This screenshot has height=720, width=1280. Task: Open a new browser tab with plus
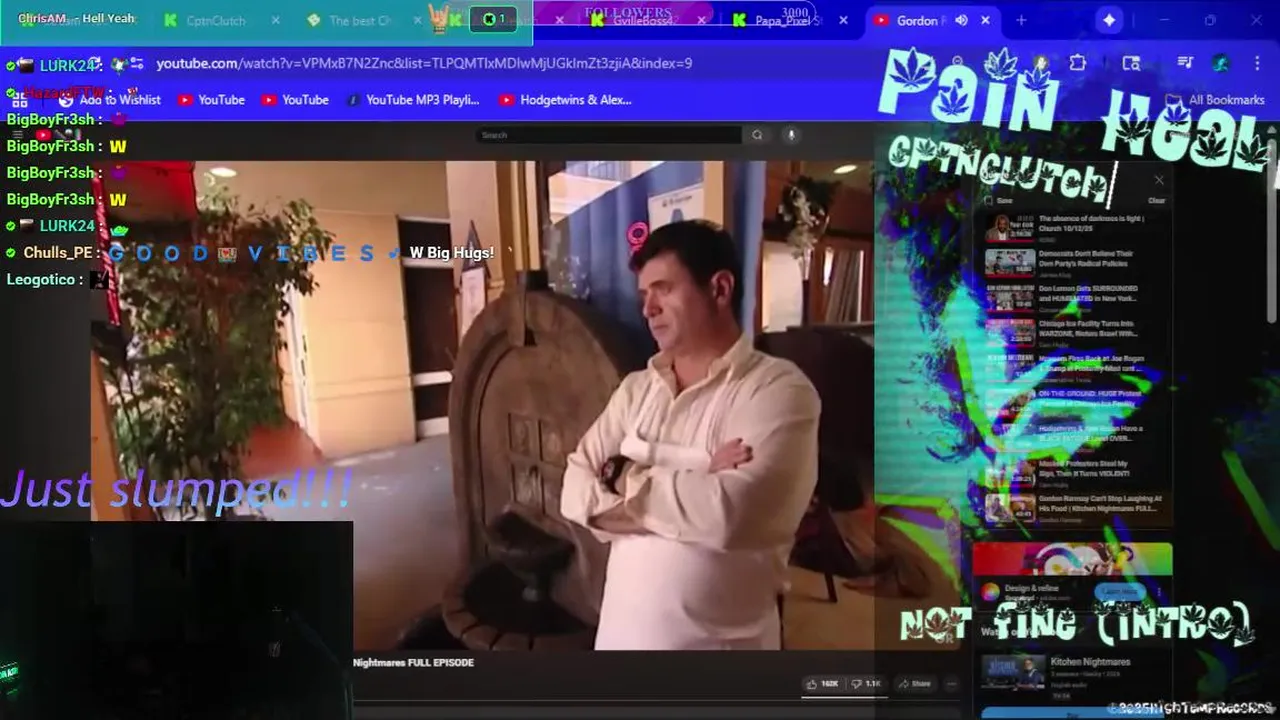point(1021,20)
